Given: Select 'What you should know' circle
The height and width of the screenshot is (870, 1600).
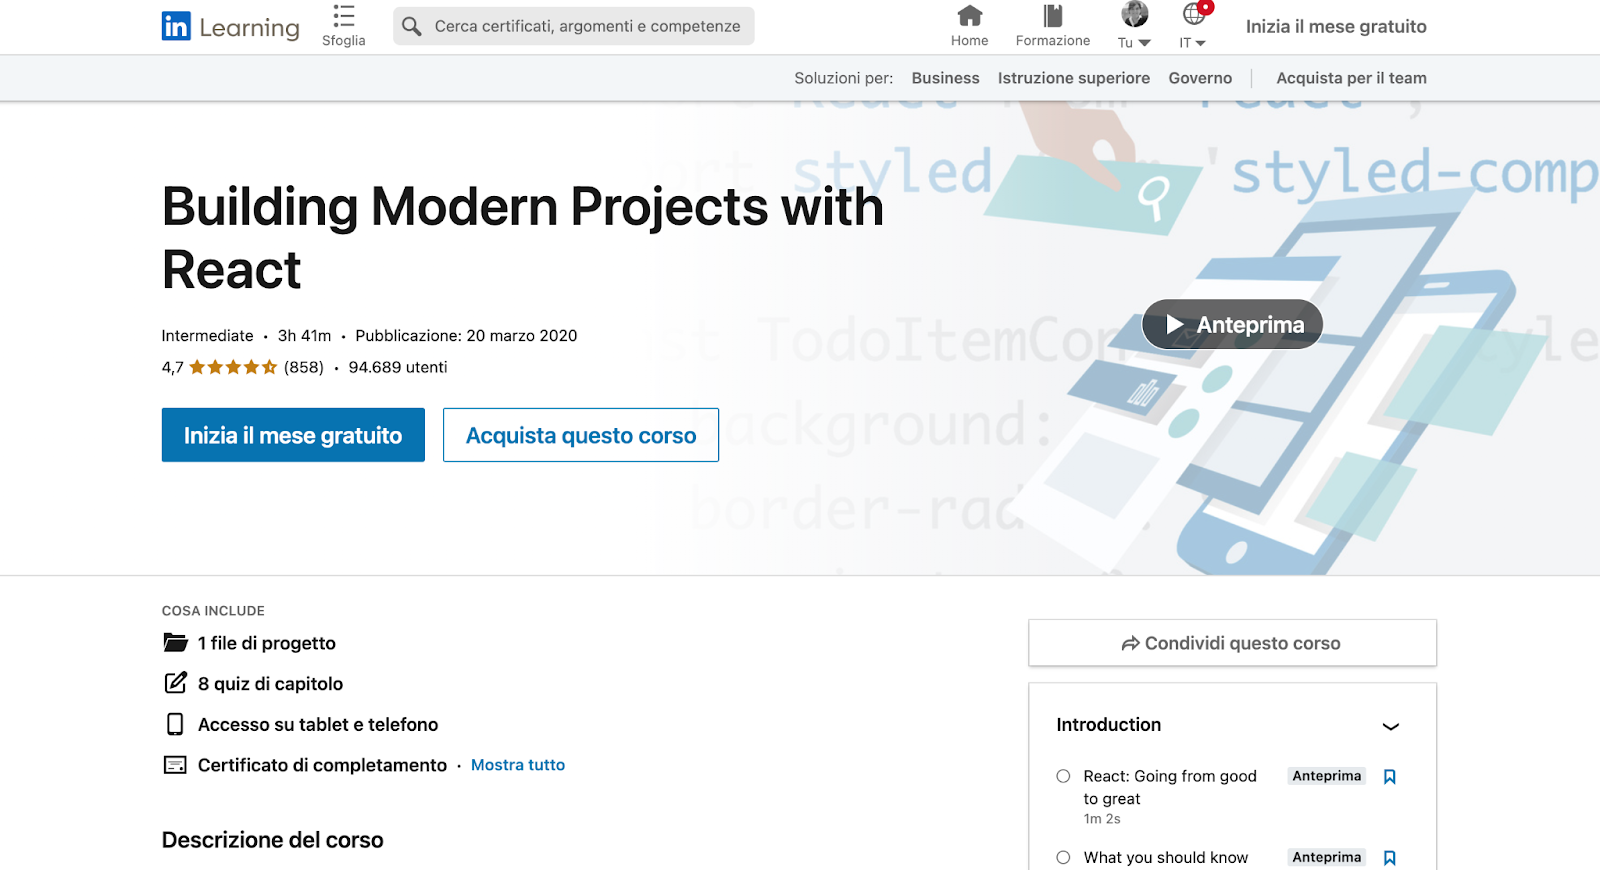Looking at the screenshot, I should [1063, 857].
